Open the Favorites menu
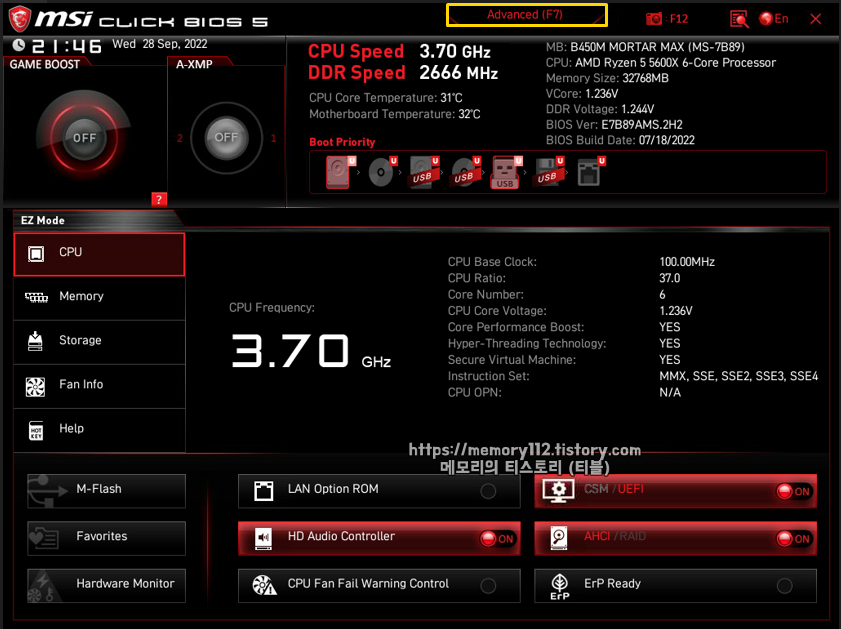Image resolution: width=841 pixels, height=629 pixels. coord(106,538)
